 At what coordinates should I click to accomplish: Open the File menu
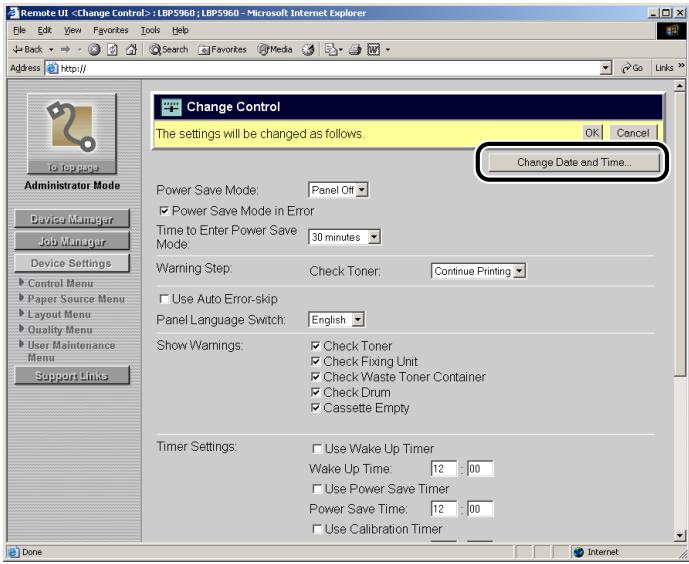click(19, 30)
